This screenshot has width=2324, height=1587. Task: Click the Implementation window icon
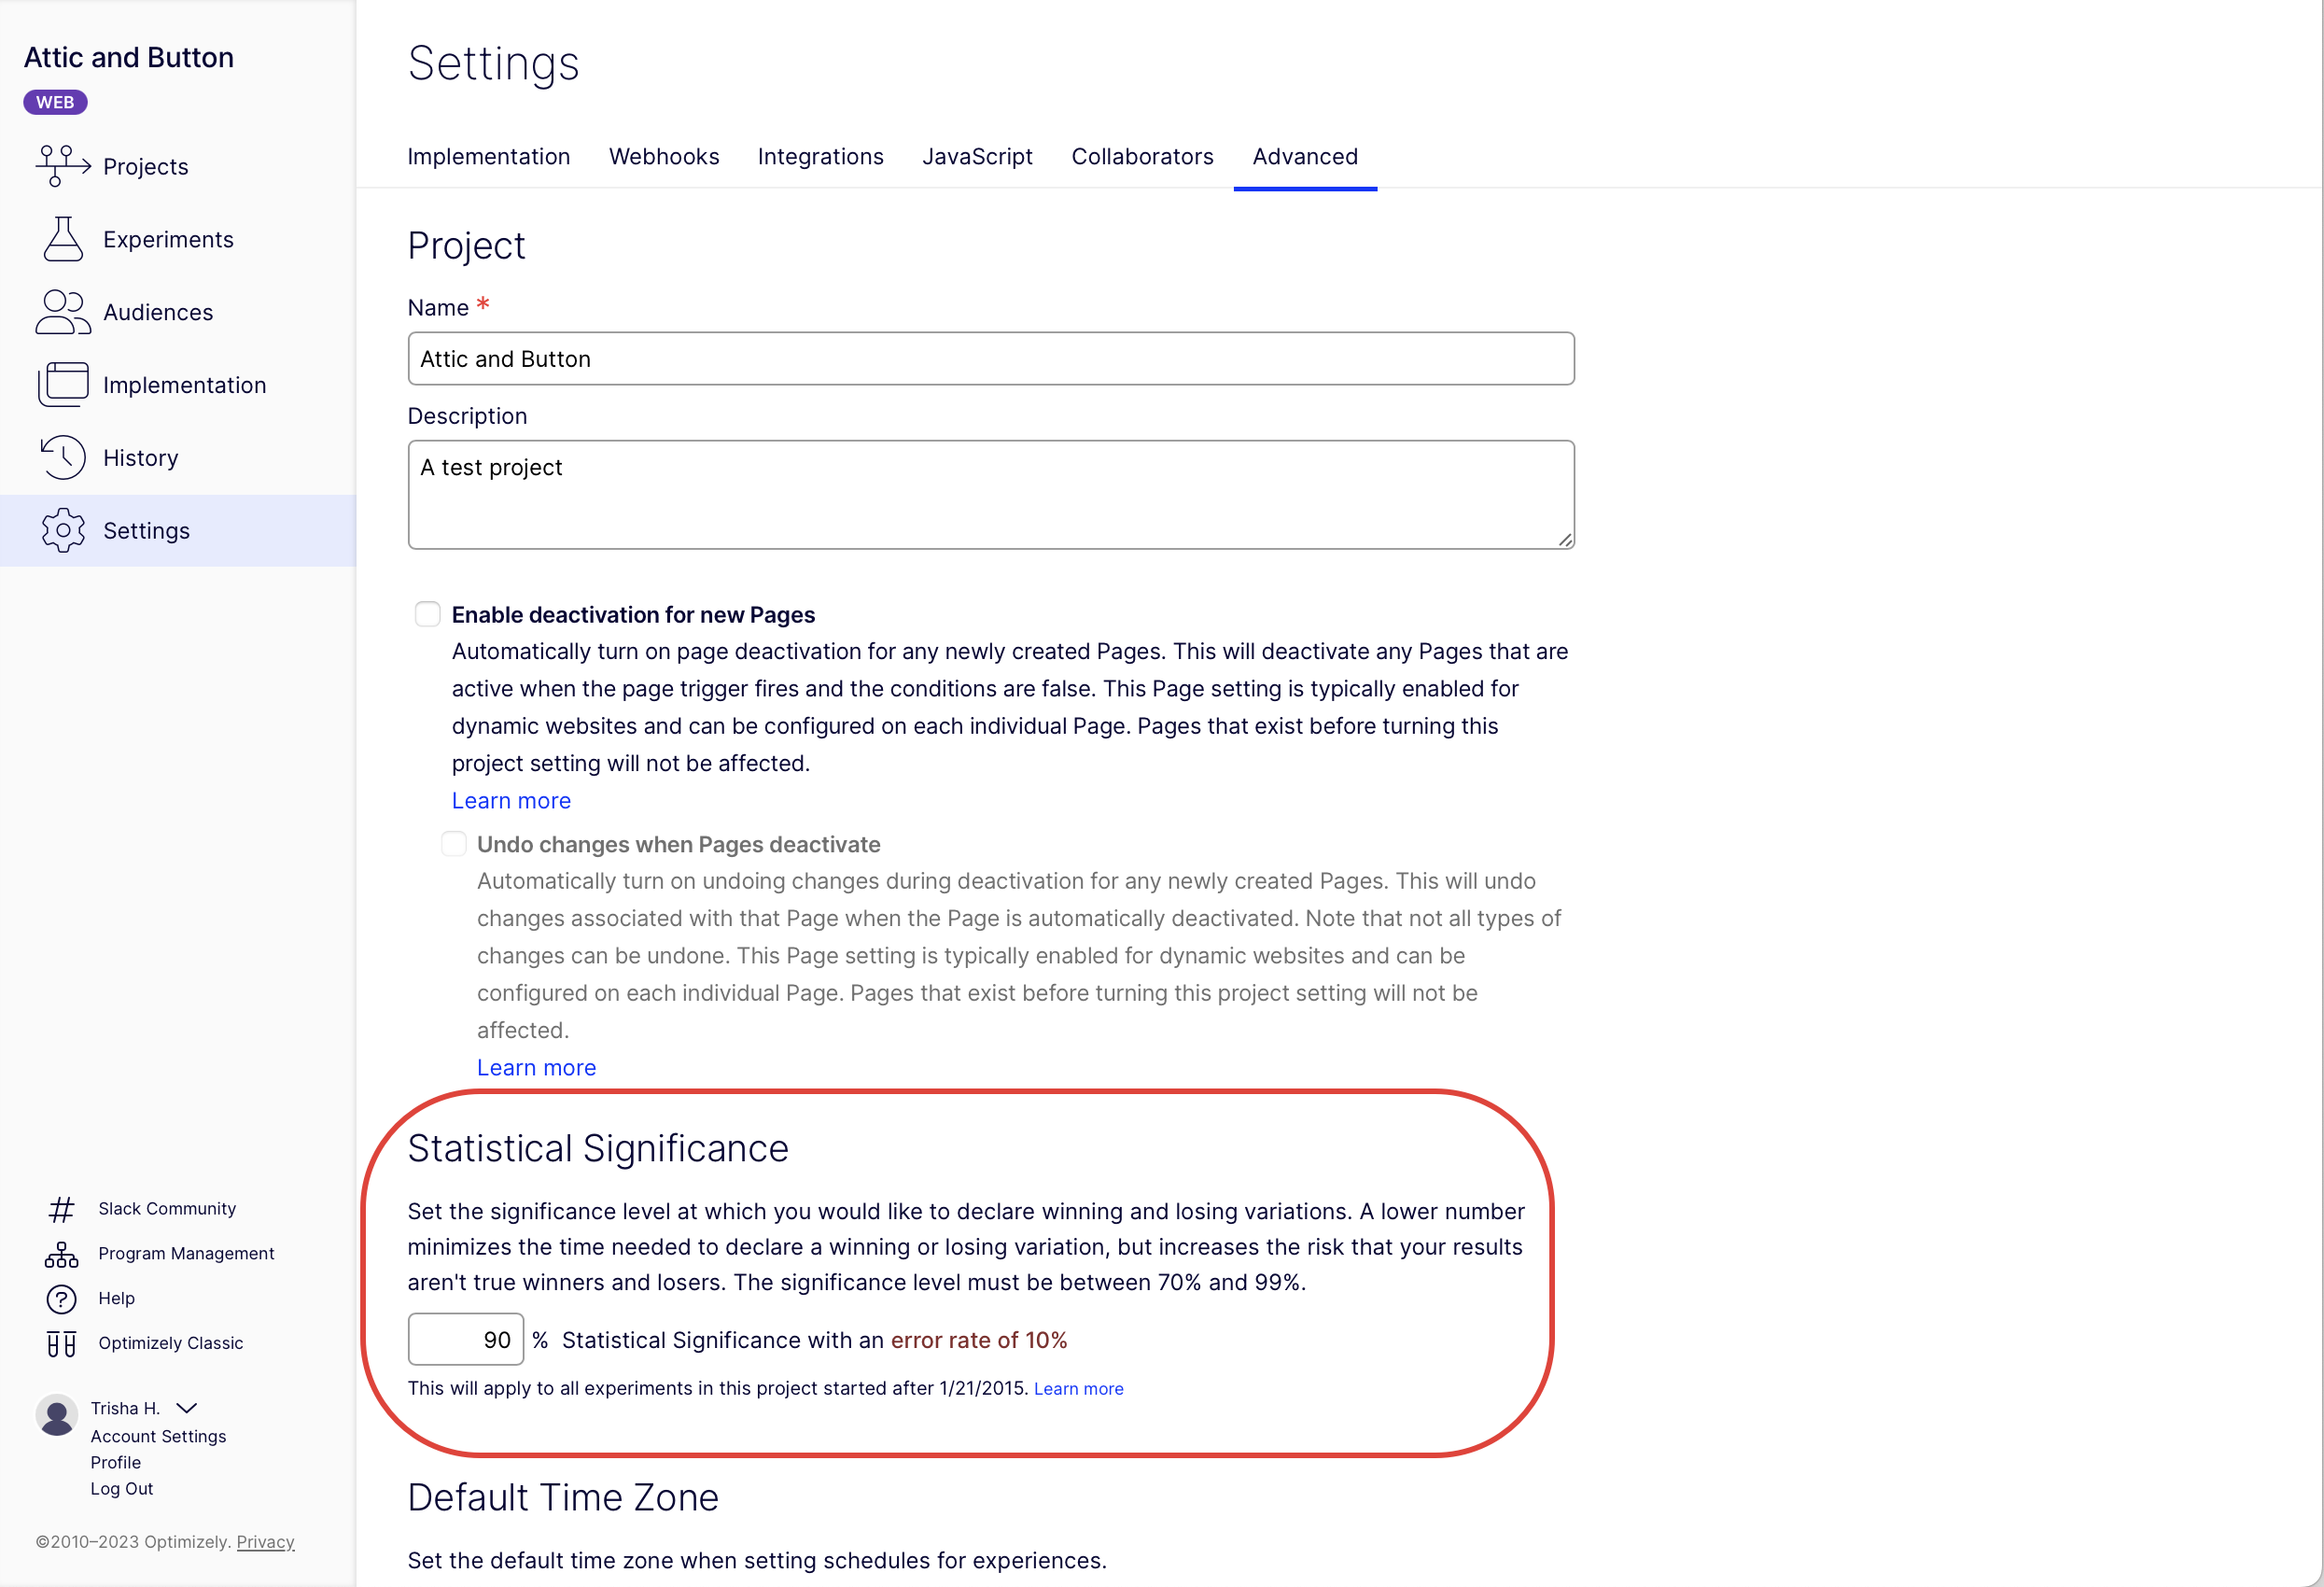coord(62,385)
